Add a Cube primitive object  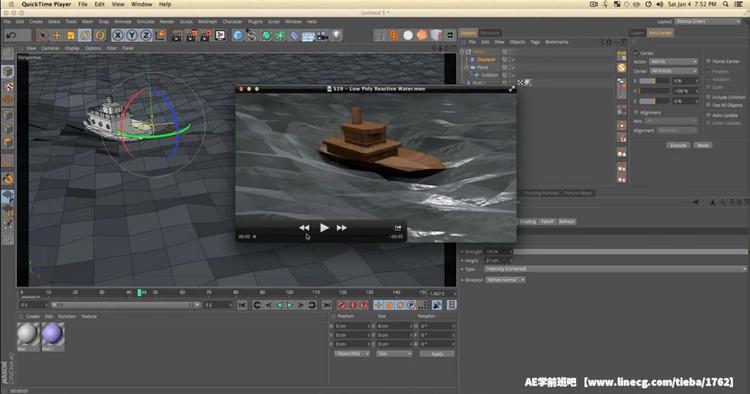[x=238, y=35]
